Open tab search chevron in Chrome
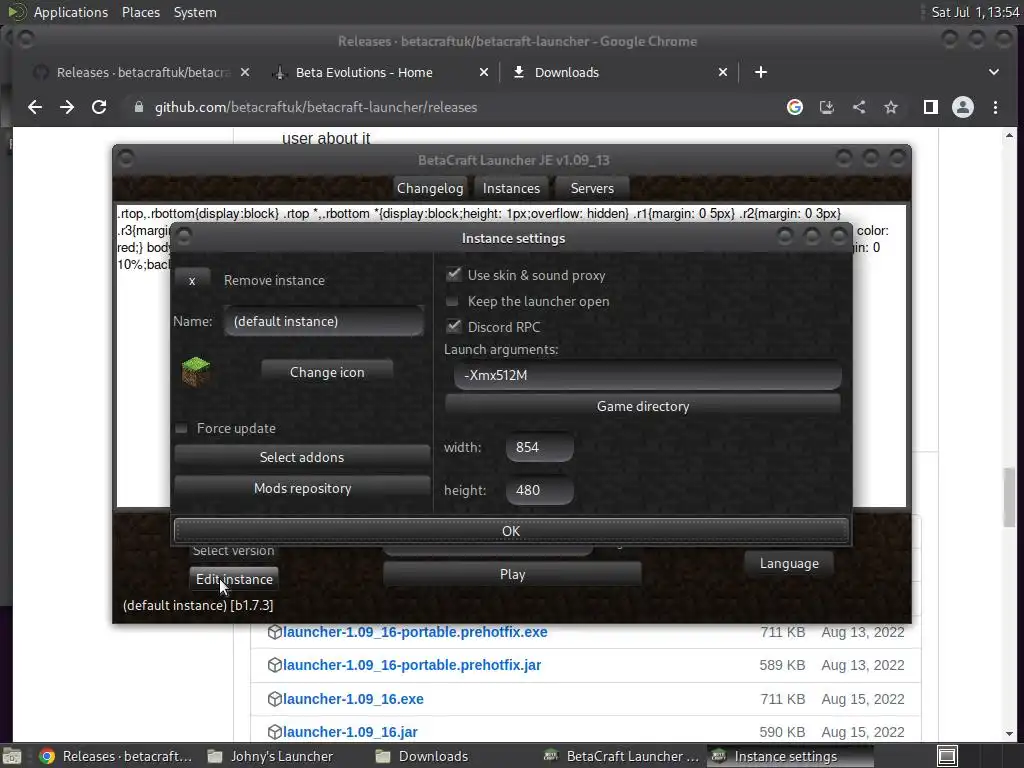Image resolution: width=1024 pixels, height=768 pixels. 993,72
